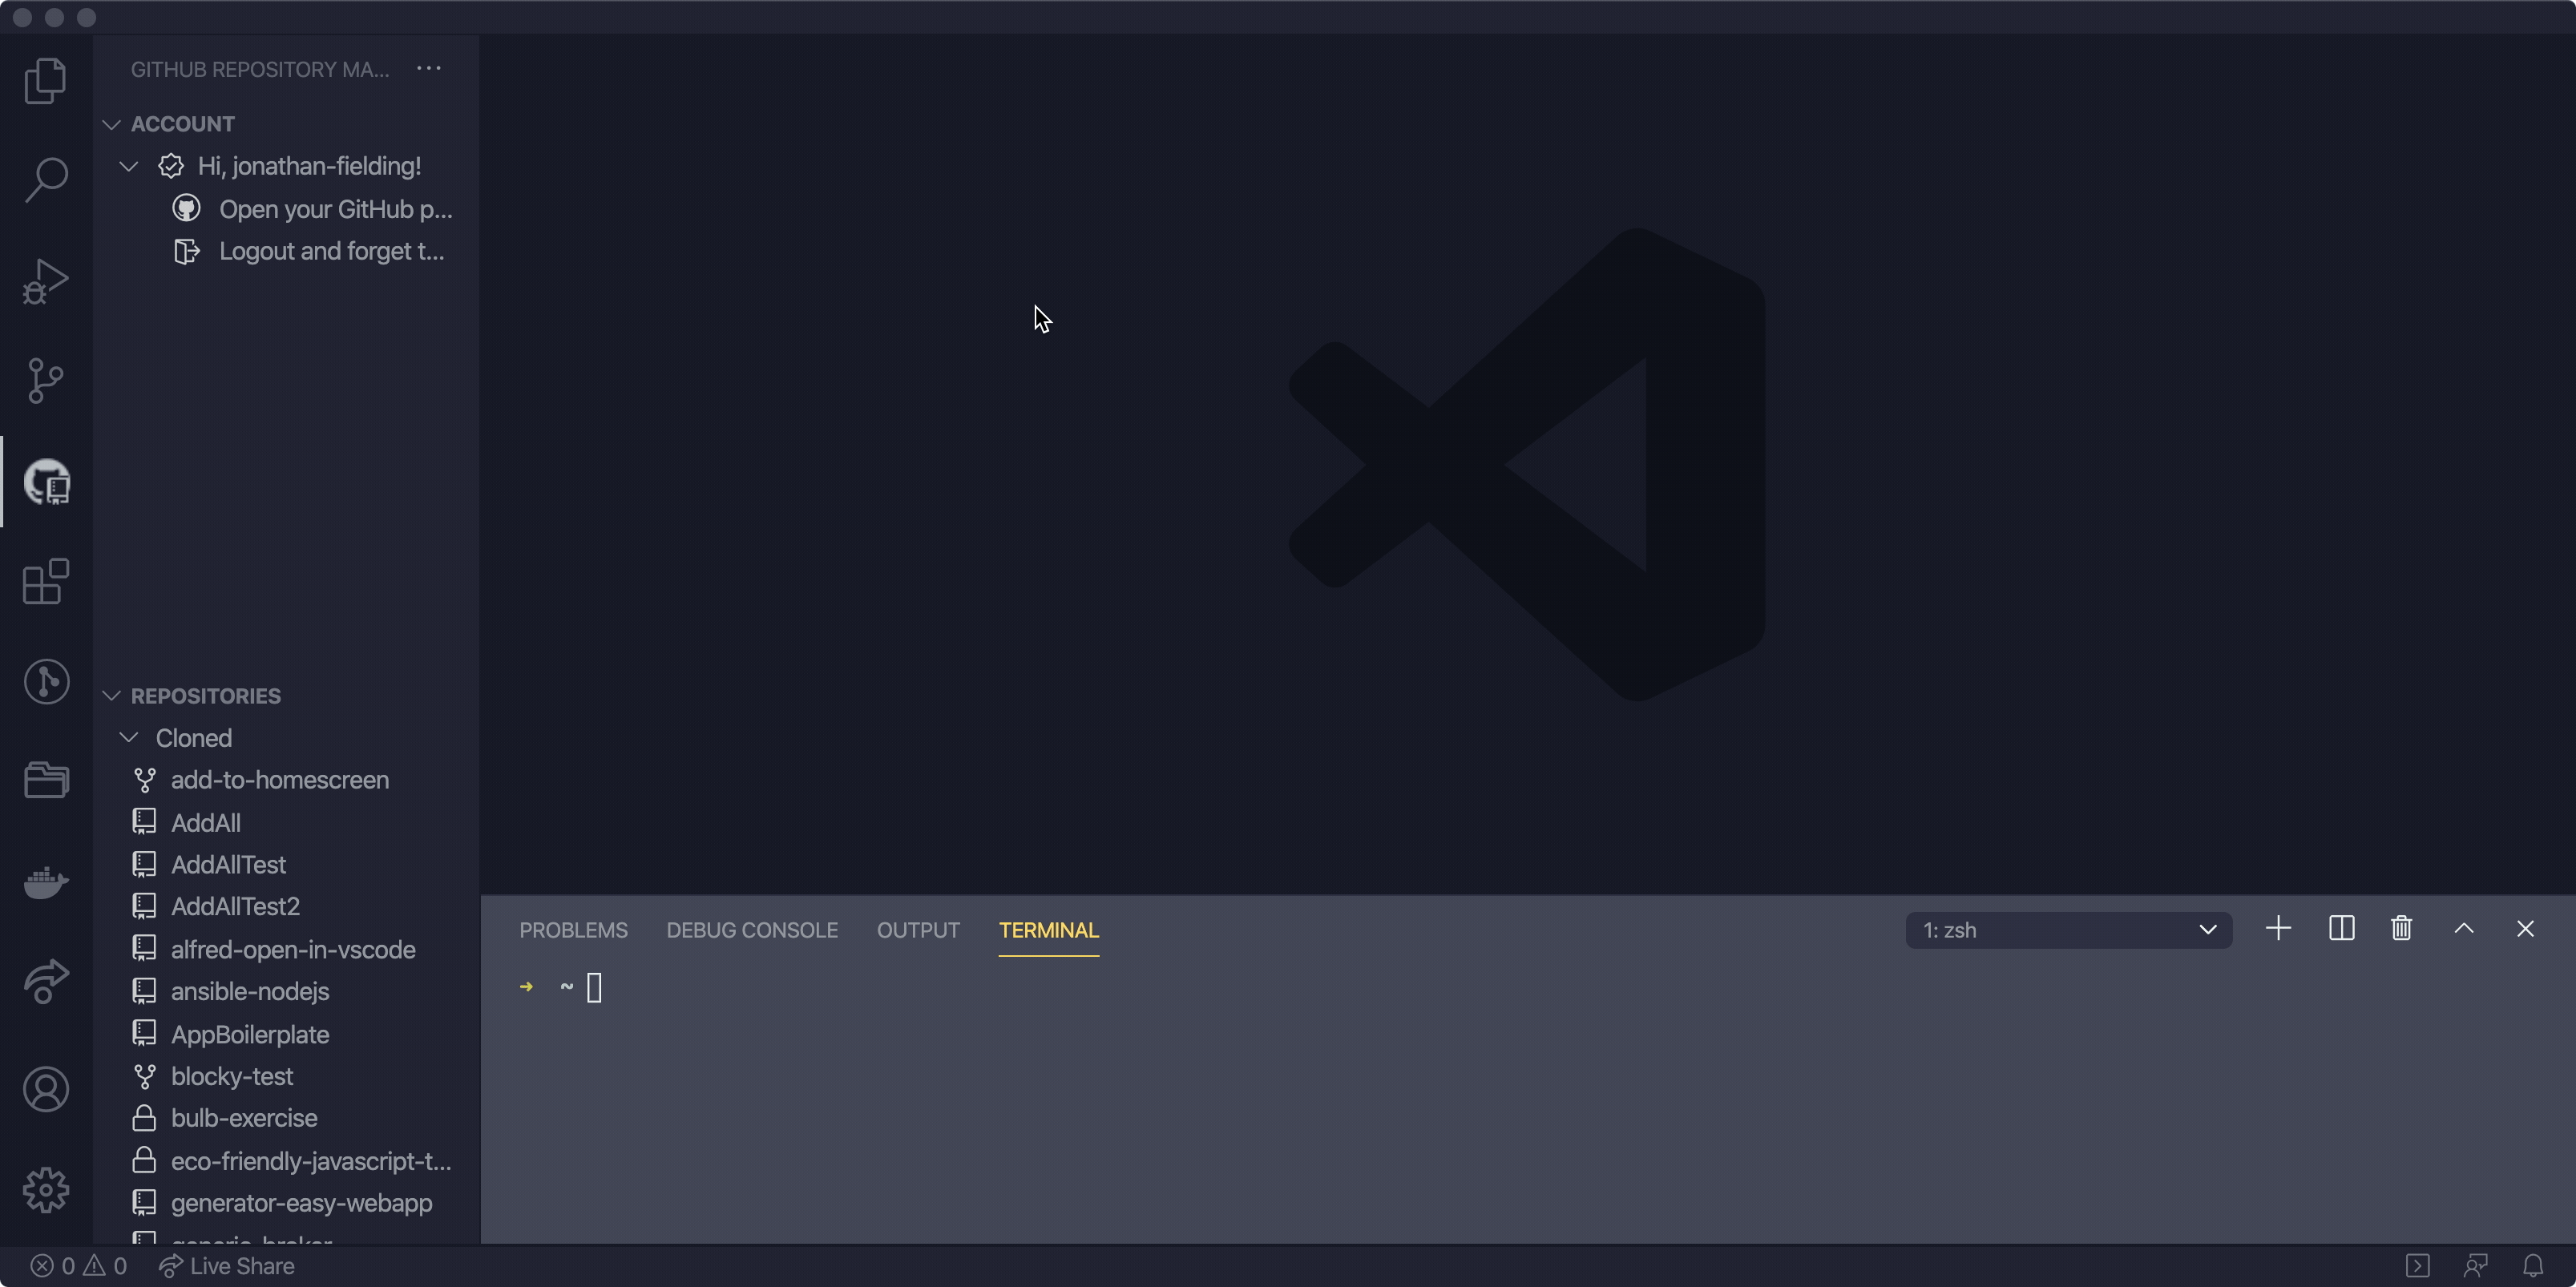Image resolution: width=2576 pixels, height=1287 pixels.
Task: Maximize the panel with up chevron
Action: 2464,929
